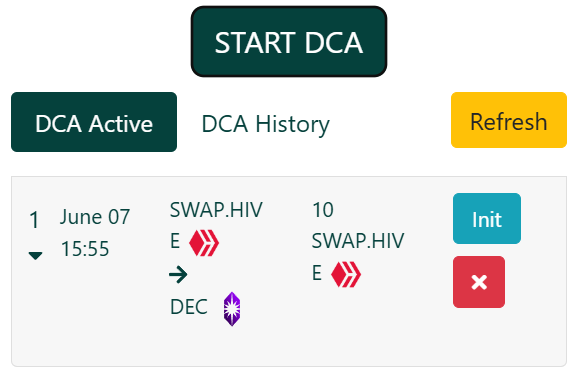Cancel the order with the red X button
Screen dimensions: 581x374
tap(479, 282)
